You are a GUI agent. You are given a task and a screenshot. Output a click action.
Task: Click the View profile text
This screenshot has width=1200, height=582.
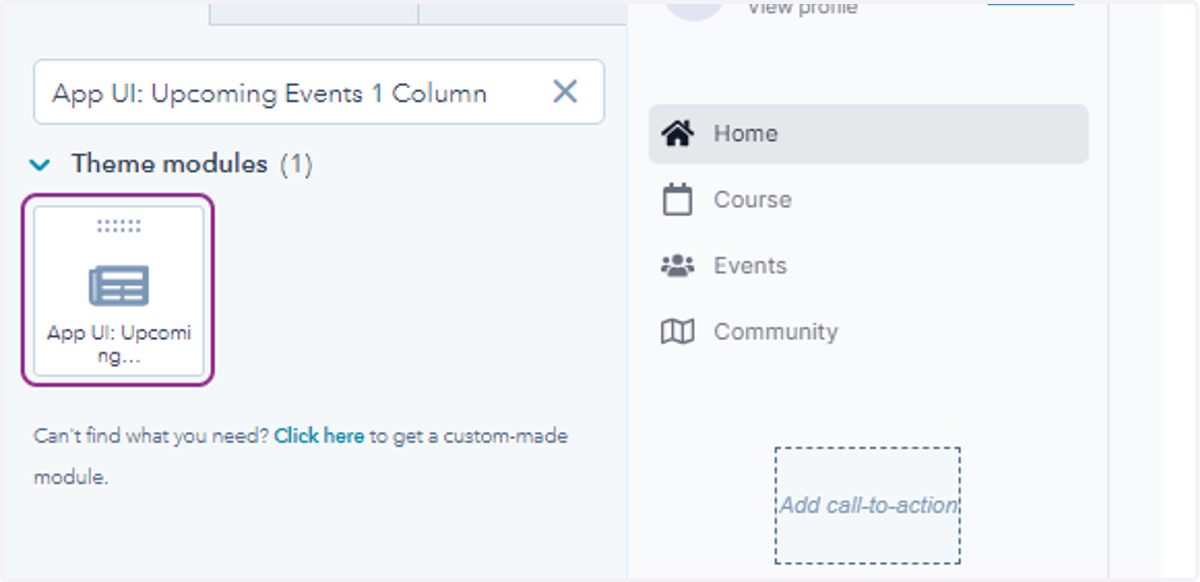click(802, 8)
